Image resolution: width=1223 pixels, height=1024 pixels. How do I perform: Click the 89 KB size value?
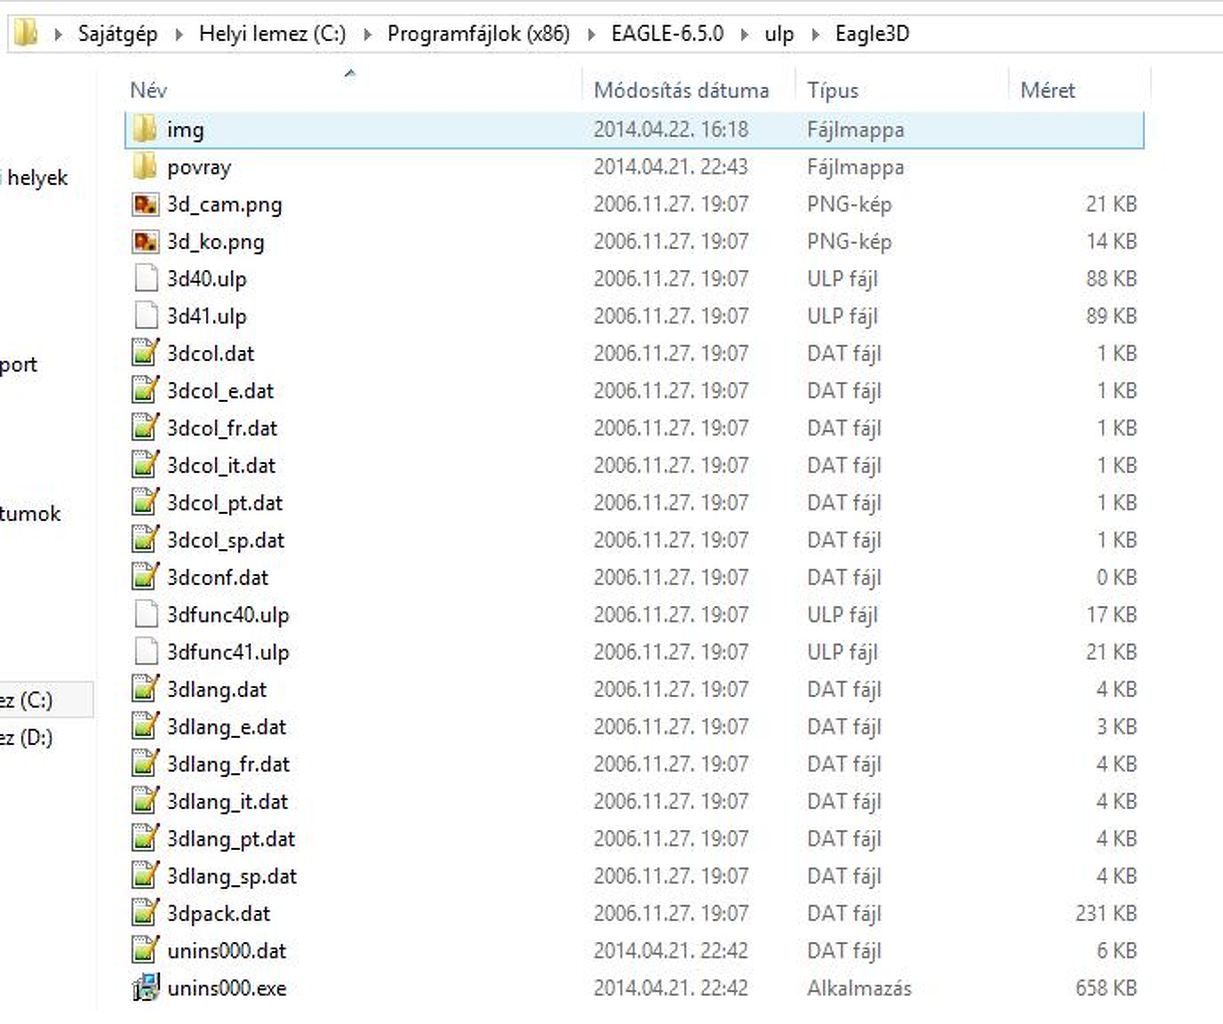pyautogui.click(x=1111, y=316)
